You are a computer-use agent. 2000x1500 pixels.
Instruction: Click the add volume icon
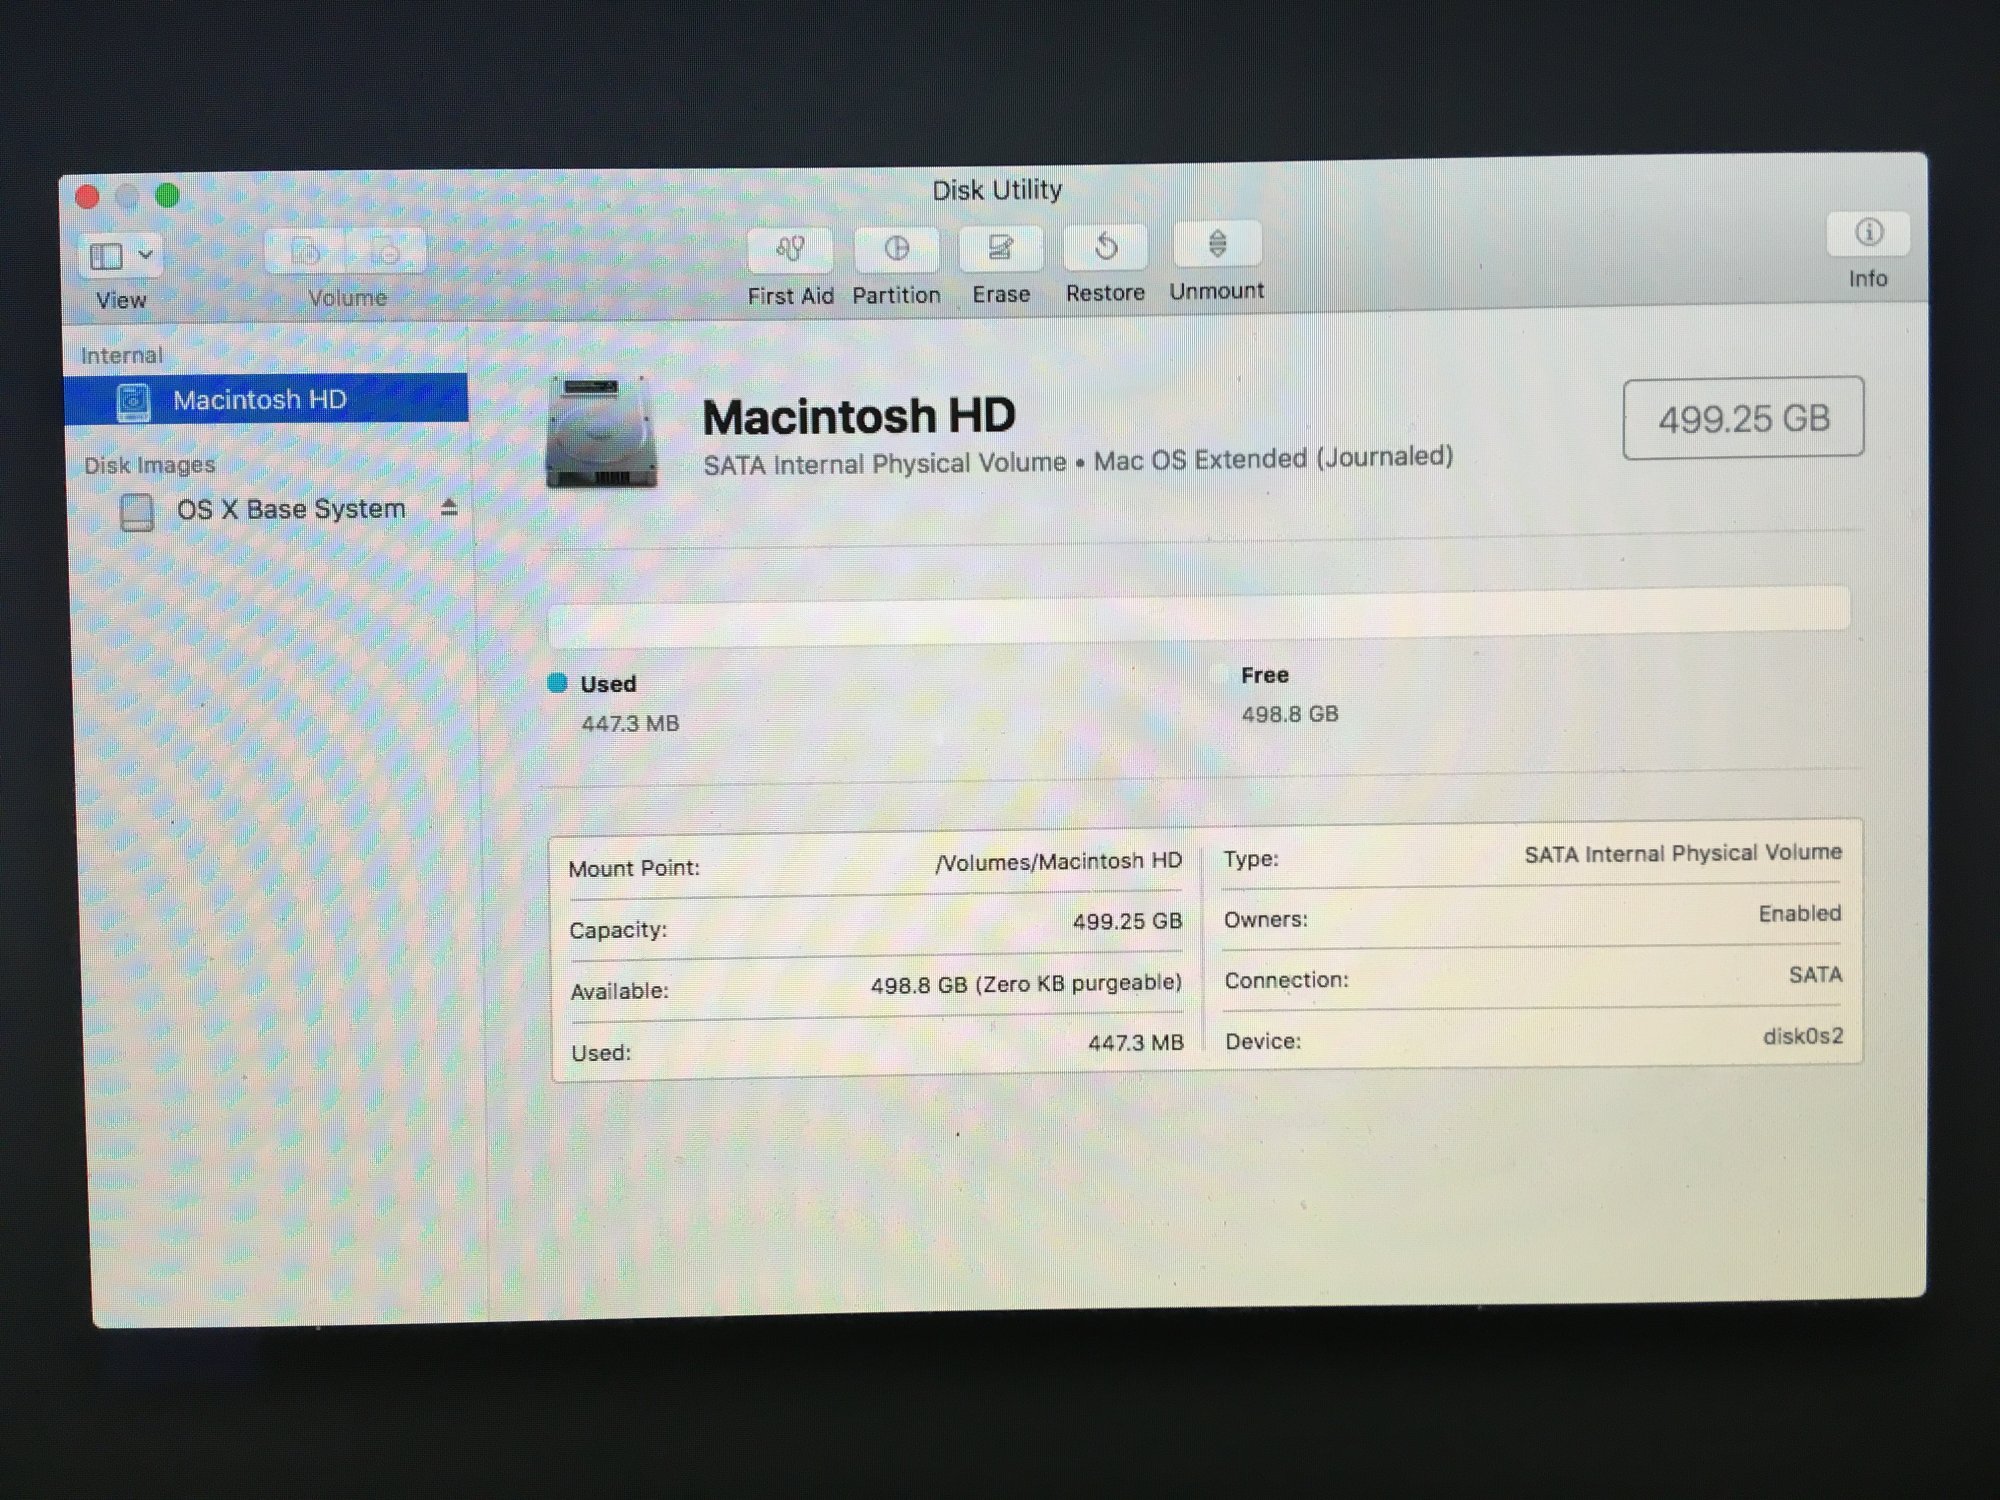point(306,251)
